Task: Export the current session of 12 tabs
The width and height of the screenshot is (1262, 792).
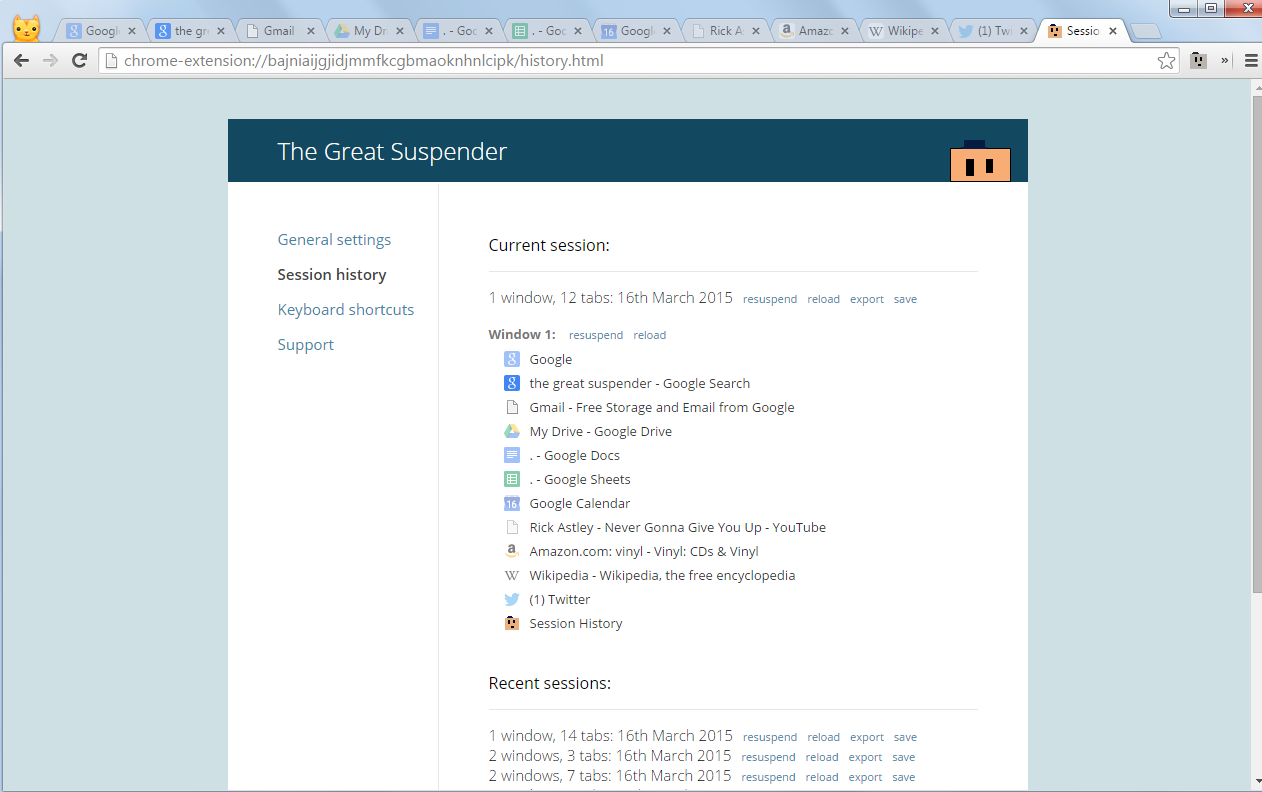Action: [867, 299]
